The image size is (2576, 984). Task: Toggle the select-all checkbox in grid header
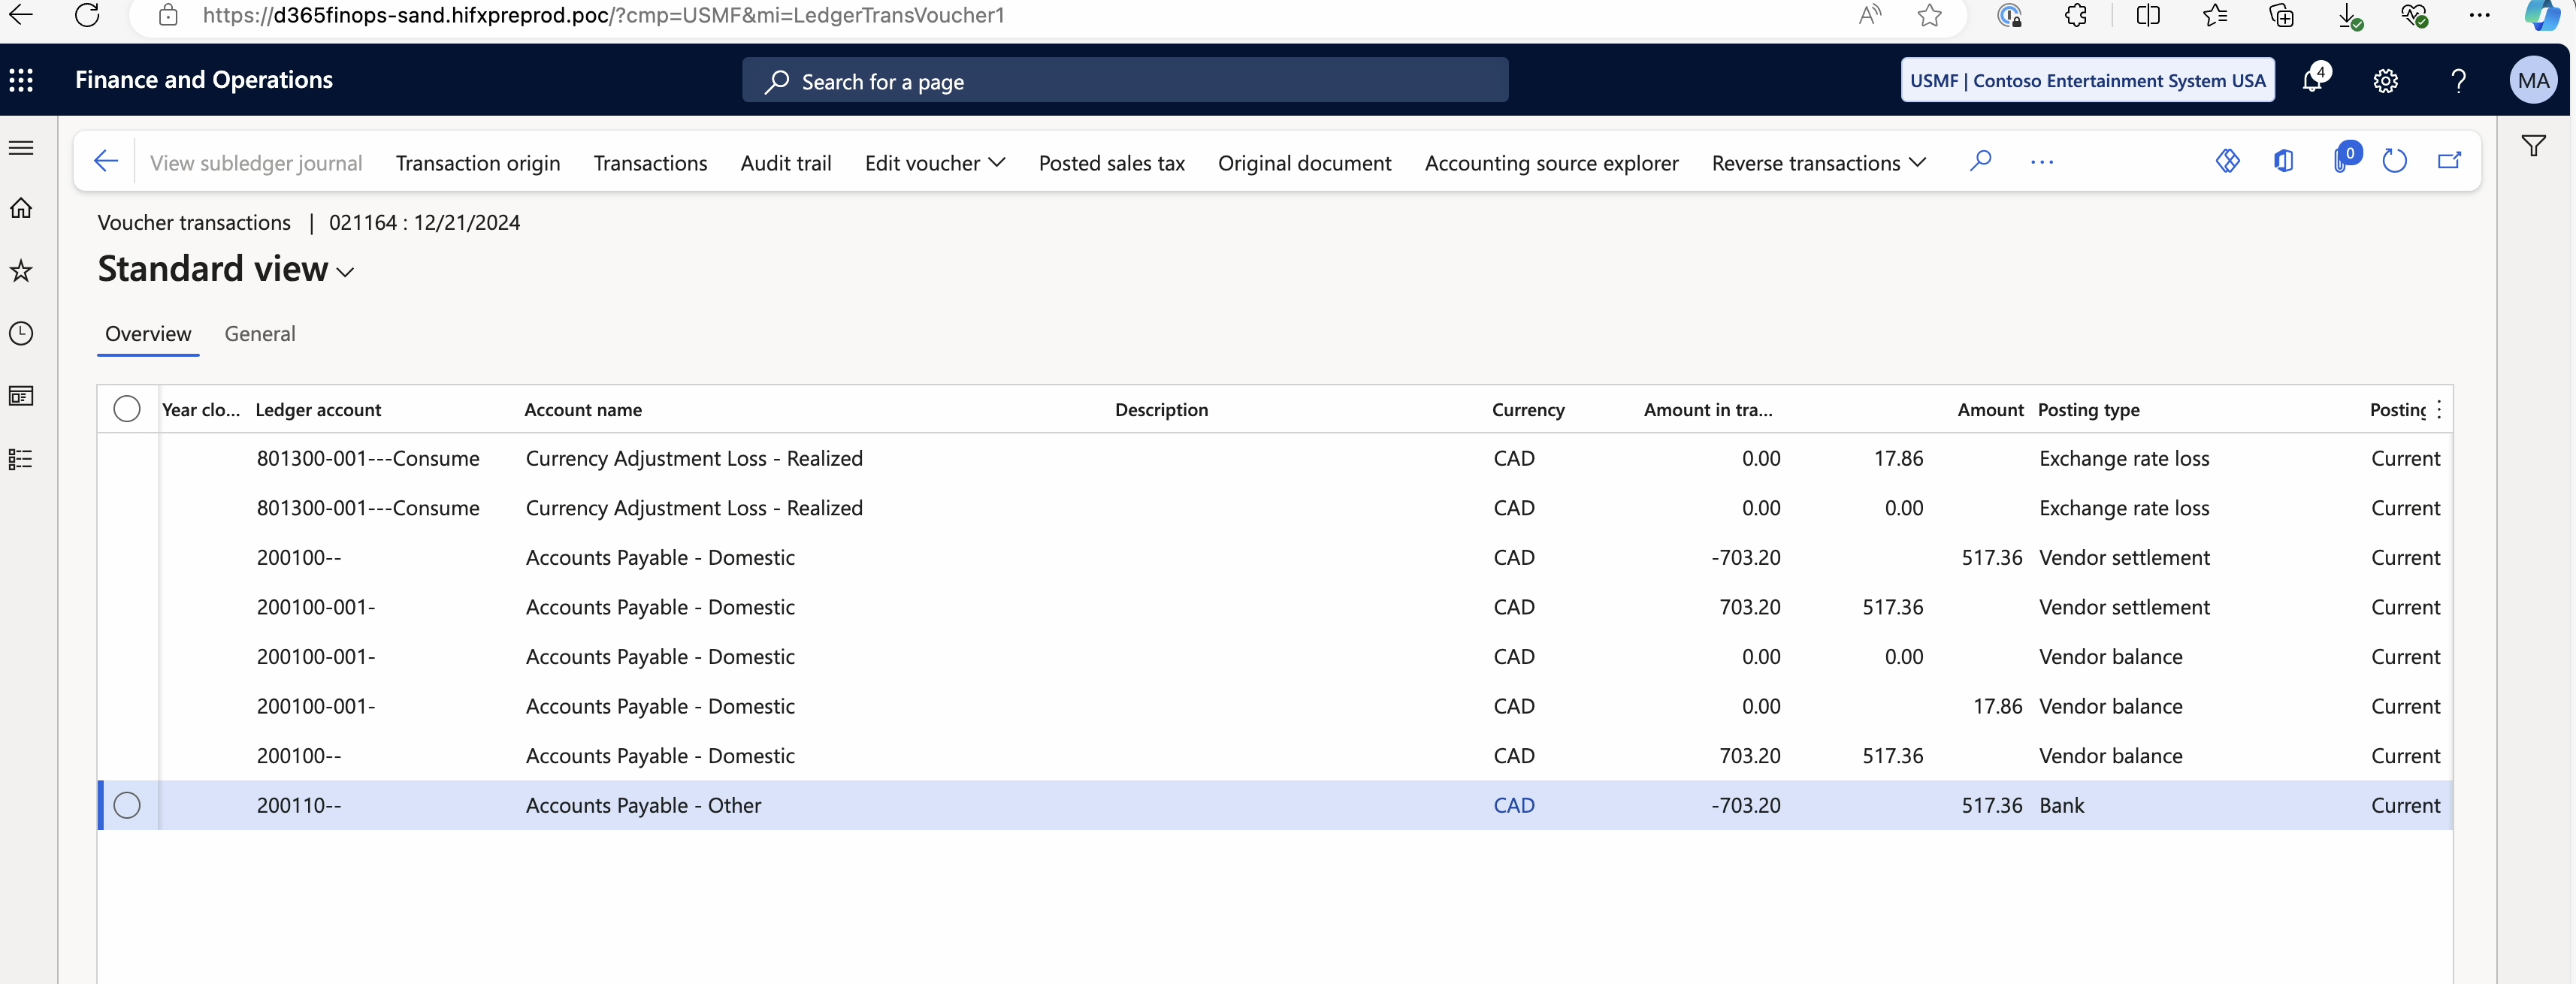click(x=127, y=408)
